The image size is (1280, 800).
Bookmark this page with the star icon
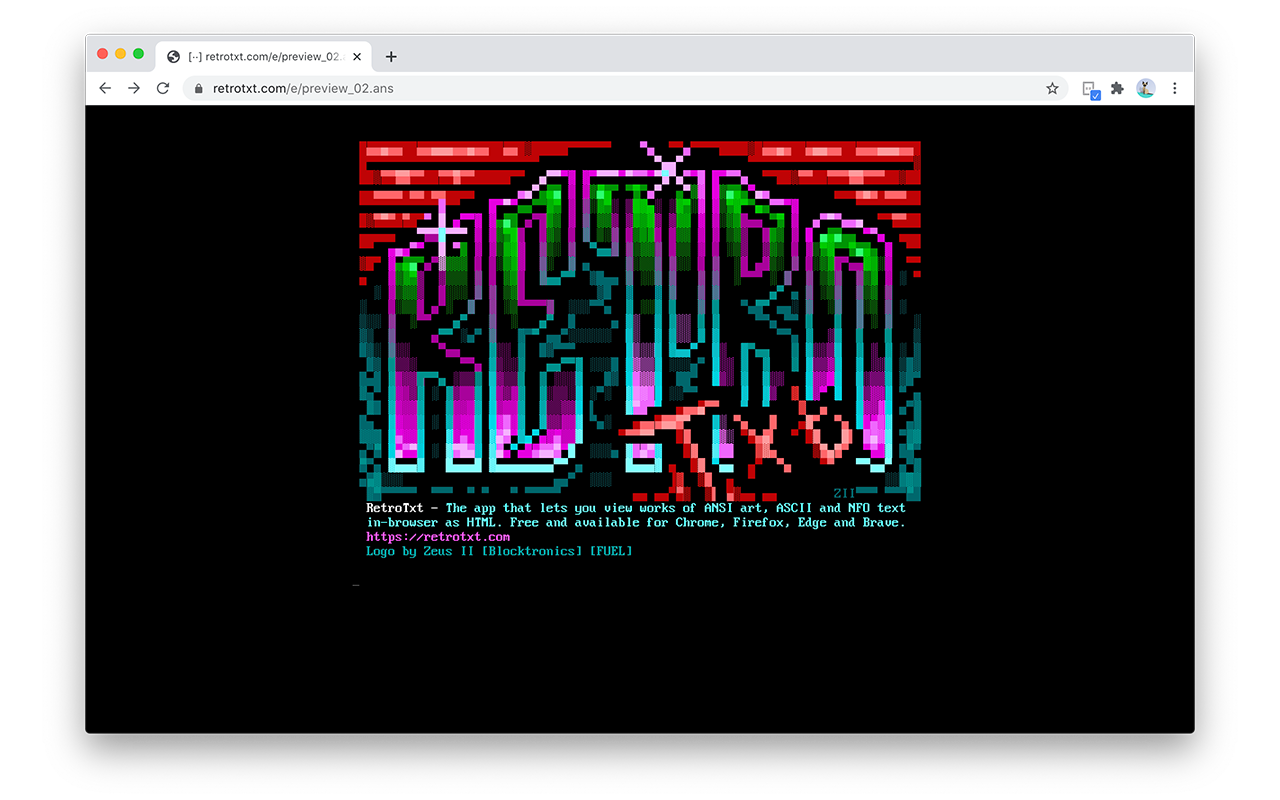pyautogui.click(x=1052, y=88)
